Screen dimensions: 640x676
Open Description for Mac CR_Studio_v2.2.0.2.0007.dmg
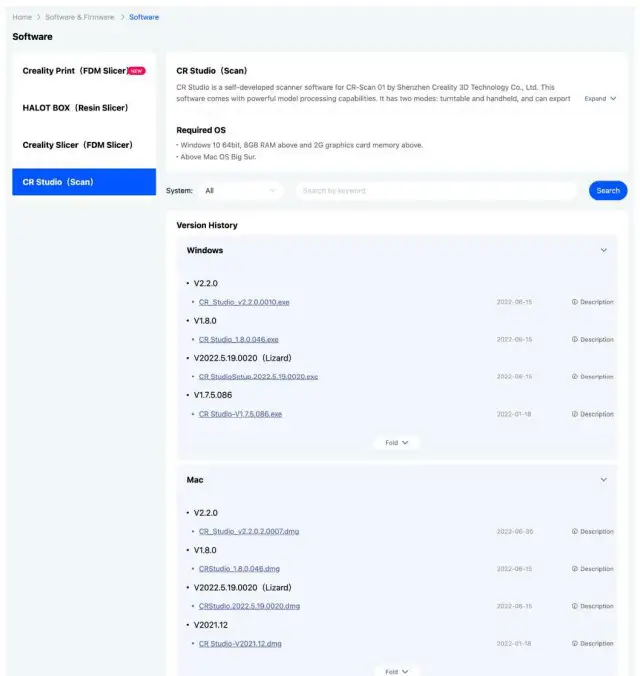[x=592, y=532]
